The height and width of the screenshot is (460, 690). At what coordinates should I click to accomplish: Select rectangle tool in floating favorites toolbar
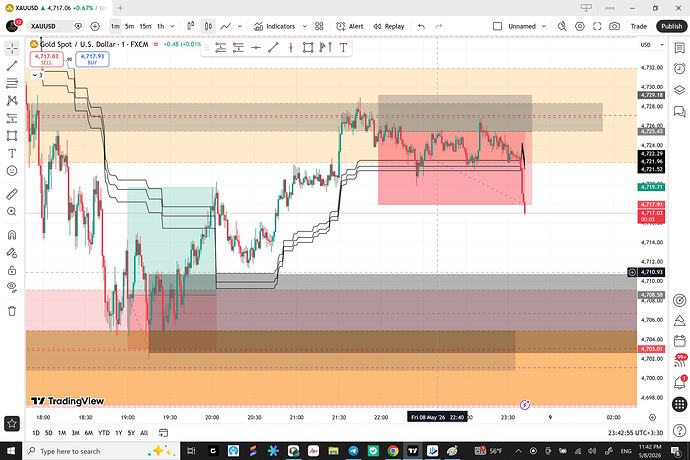tap(308, 48)
